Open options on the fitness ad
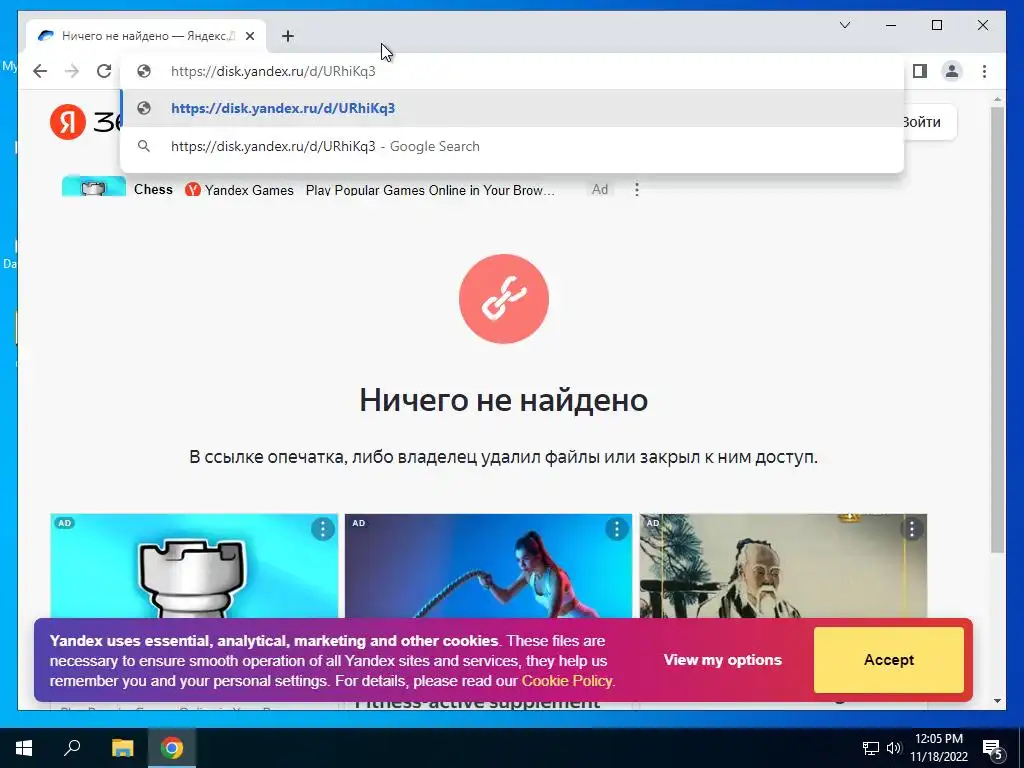The height and width of the screenshot is (768, 1024). click(616, 529)
